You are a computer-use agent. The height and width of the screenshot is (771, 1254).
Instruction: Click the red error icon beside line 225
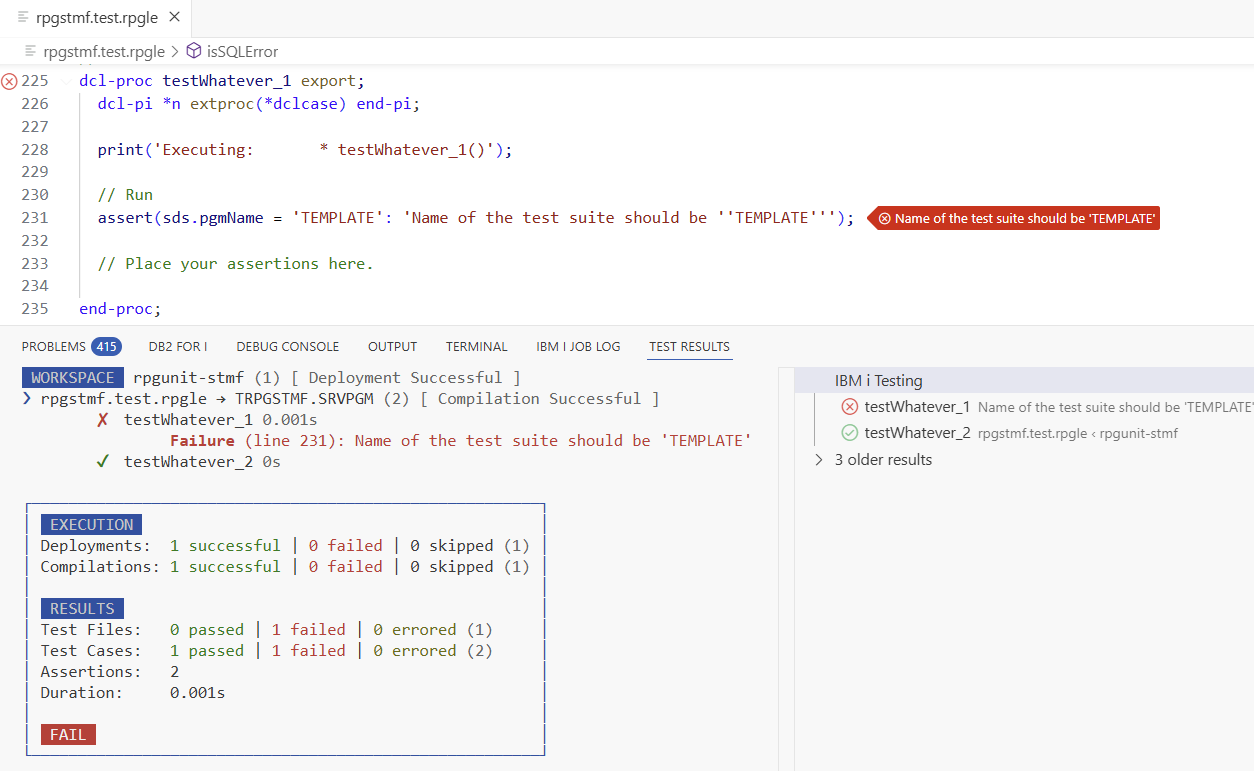click(x=9, y=81)
